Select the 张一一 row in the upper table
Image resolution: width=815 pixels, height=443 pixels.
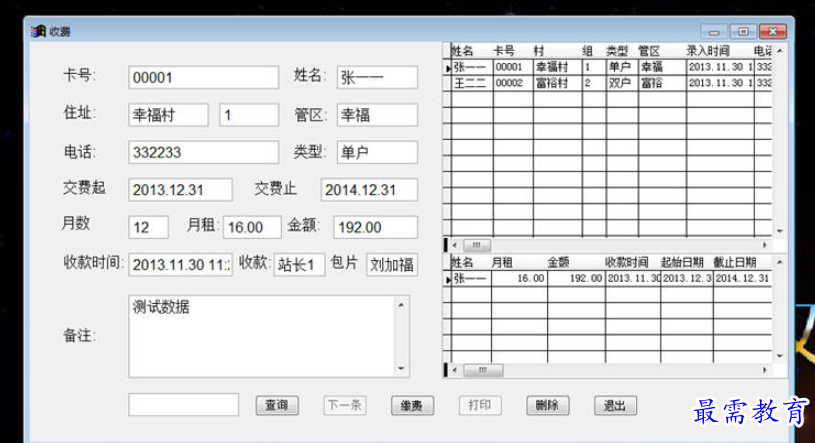607,67
